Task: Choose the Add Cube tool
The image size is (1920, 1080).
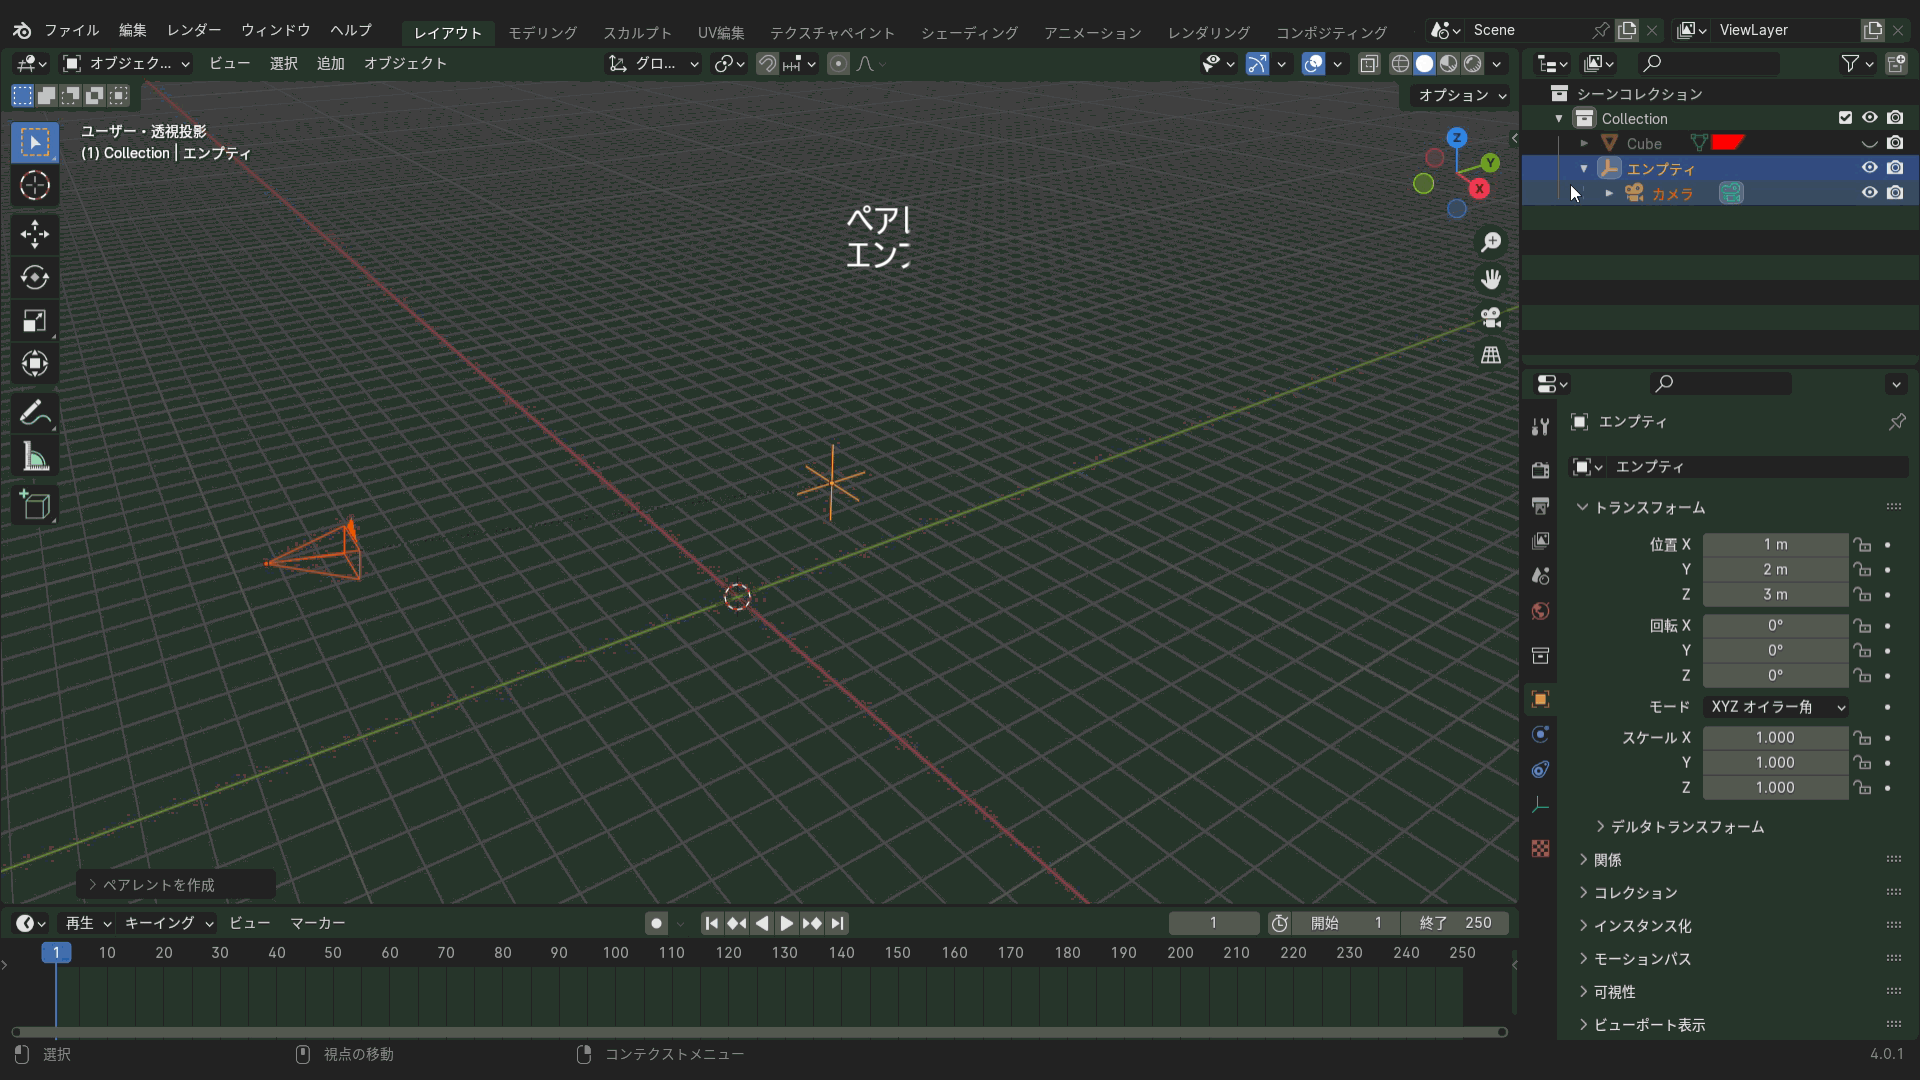Action: [35, 505]
